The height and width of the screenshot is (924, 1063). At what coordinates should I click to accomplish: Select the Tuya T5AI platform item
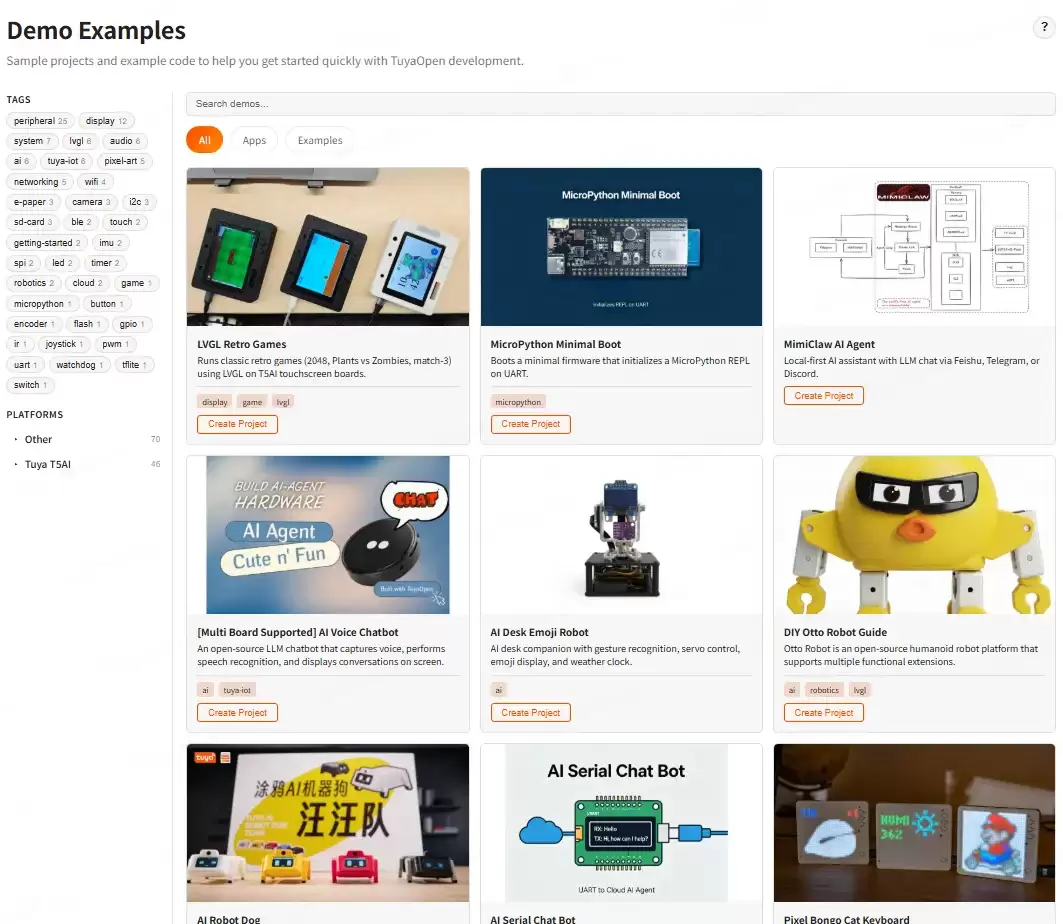point(85,464)
